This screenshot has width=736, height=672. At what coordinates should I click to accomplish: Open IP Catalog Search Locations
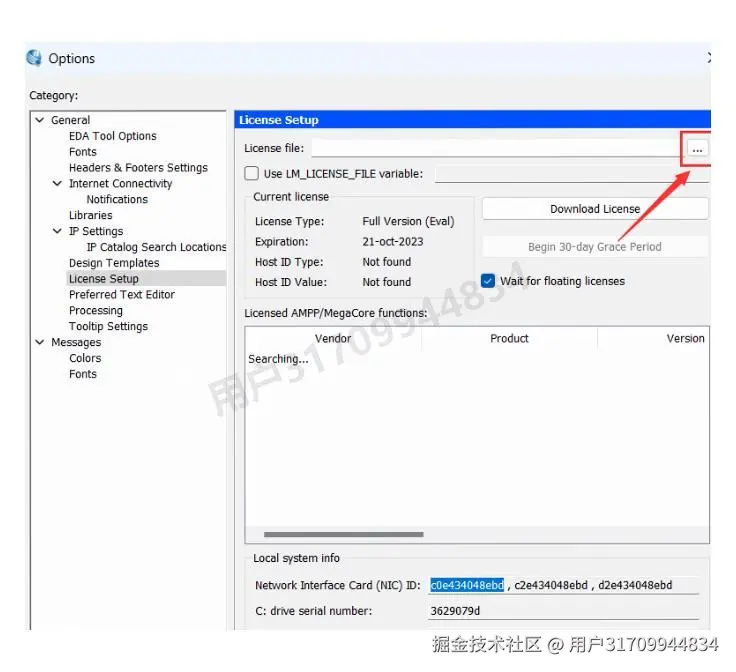[156, 247]
